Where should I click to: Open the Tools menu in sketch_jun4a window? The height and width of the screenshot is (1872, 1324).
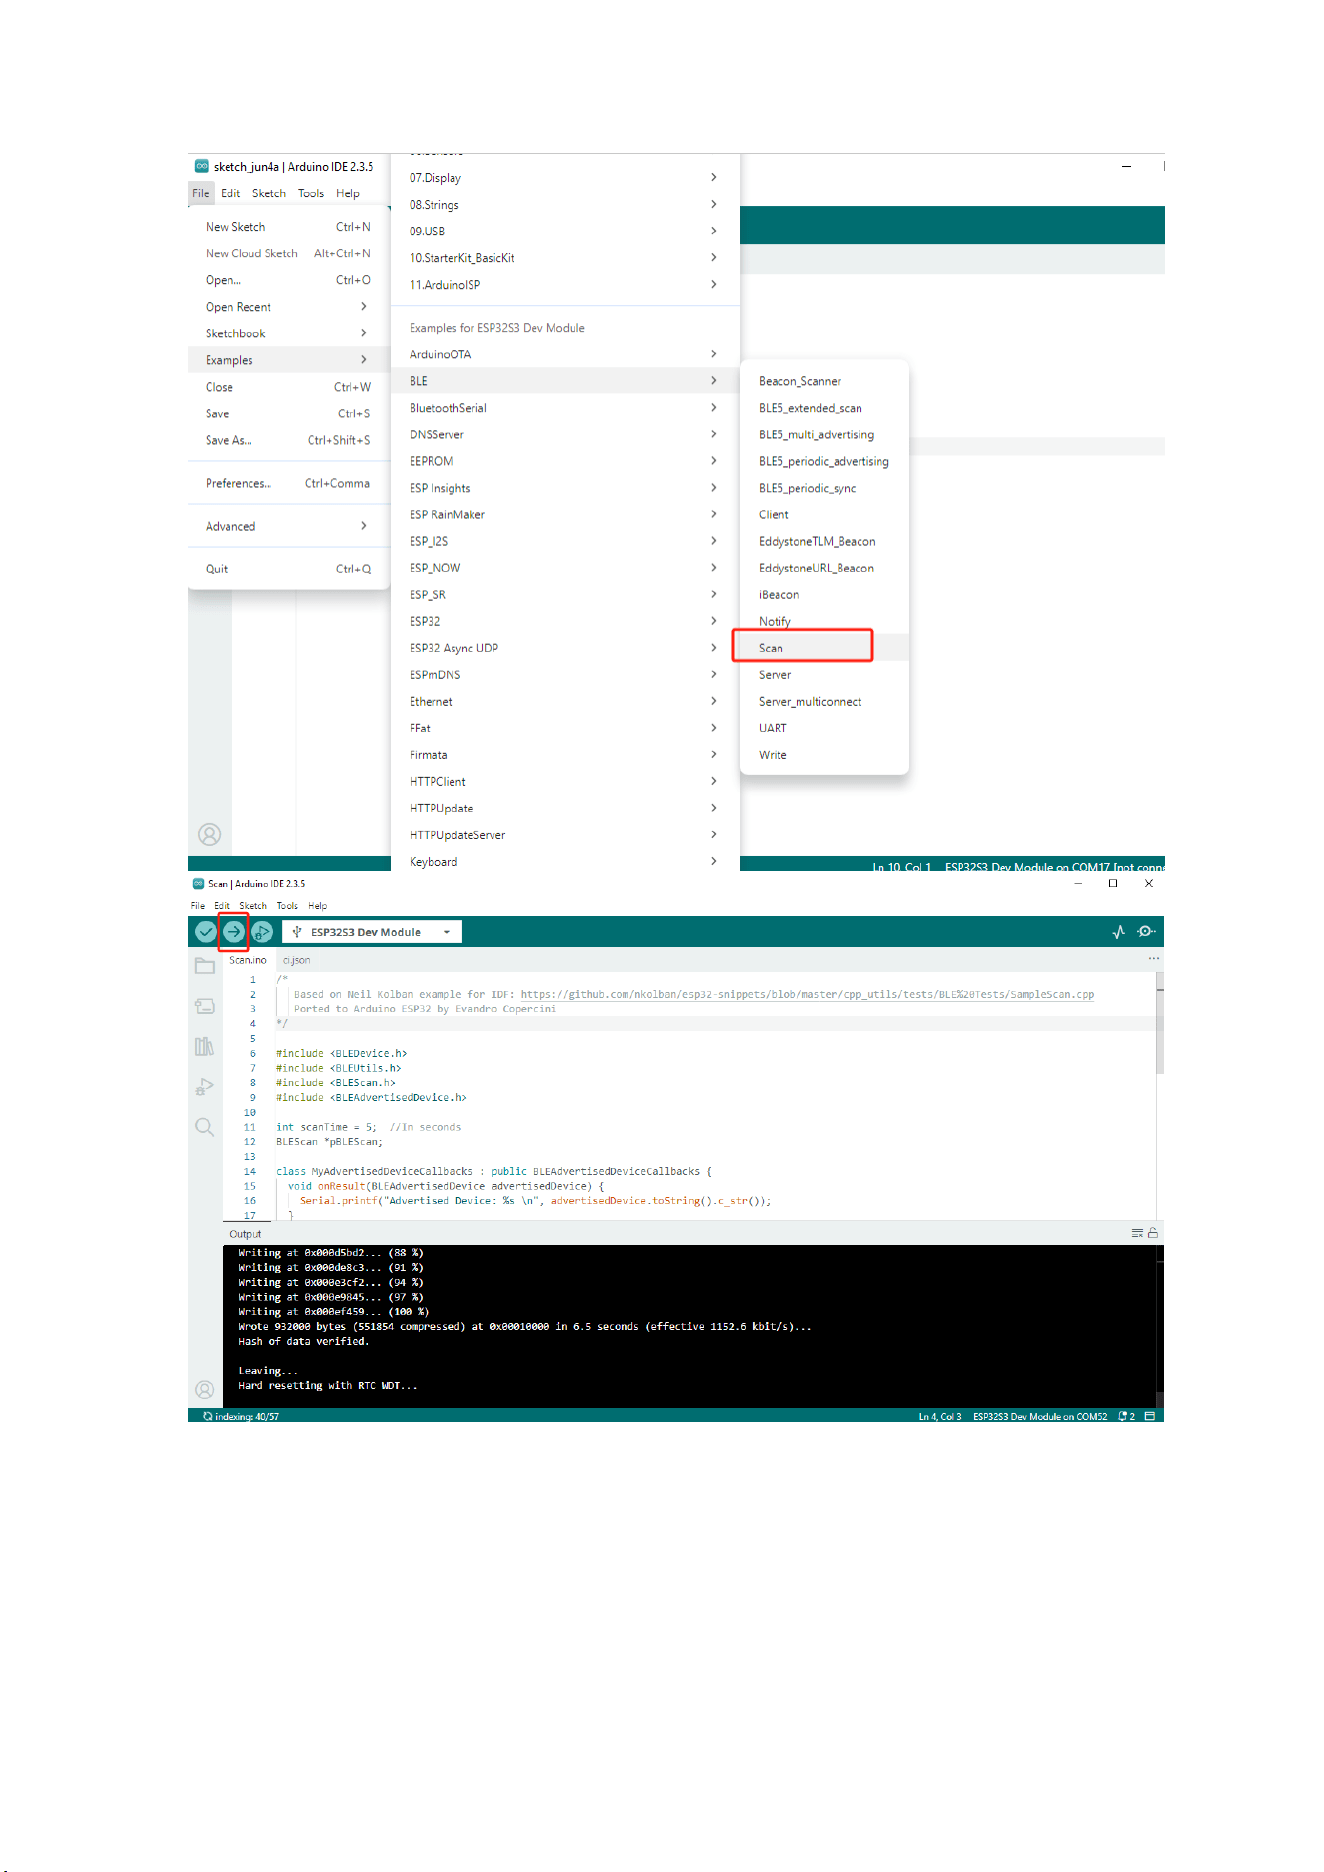(311, 193)
